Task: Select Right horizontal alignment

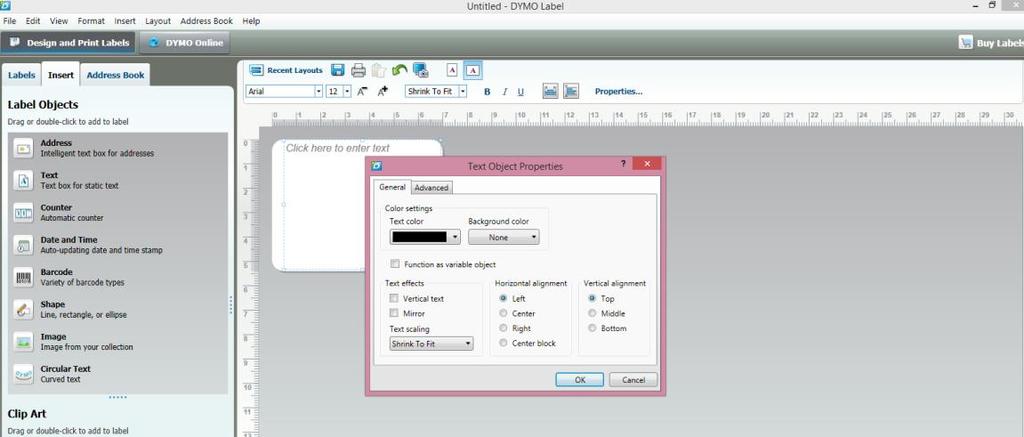Action: pos(503,328)
